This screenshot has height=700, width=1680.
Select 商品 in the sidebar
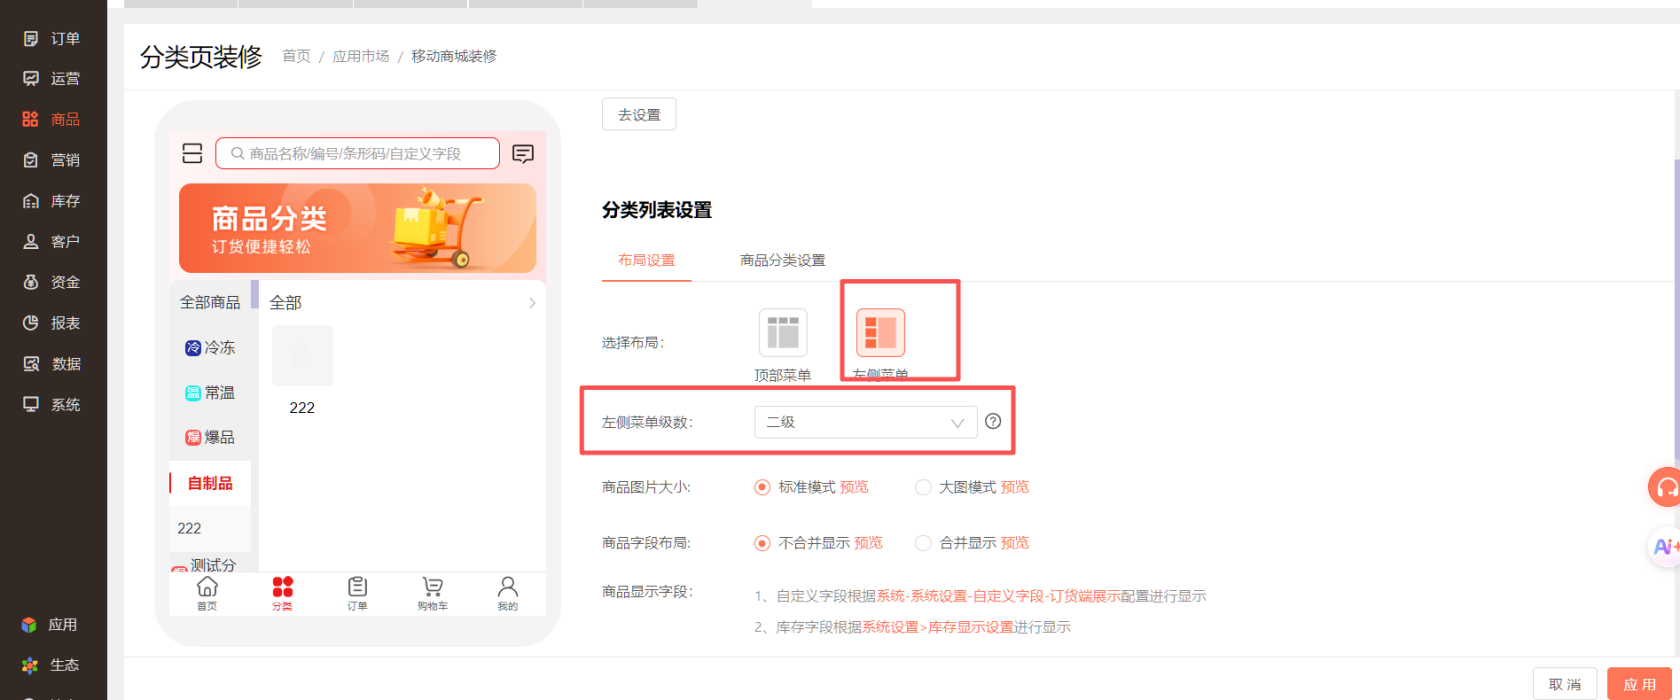52,119
